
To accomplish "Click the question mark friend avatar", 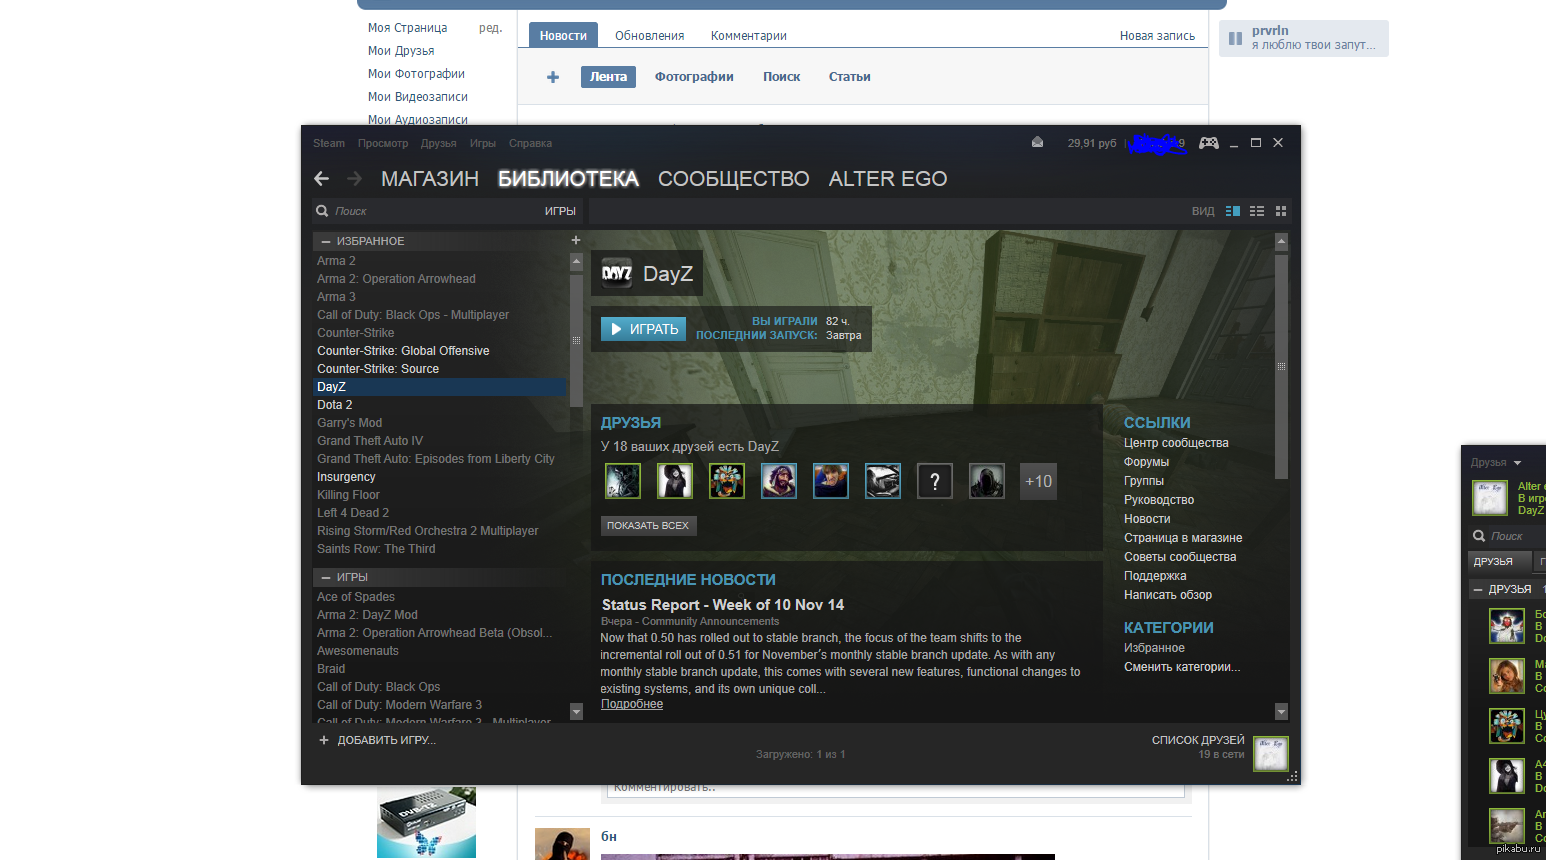I will click(934, 481).
